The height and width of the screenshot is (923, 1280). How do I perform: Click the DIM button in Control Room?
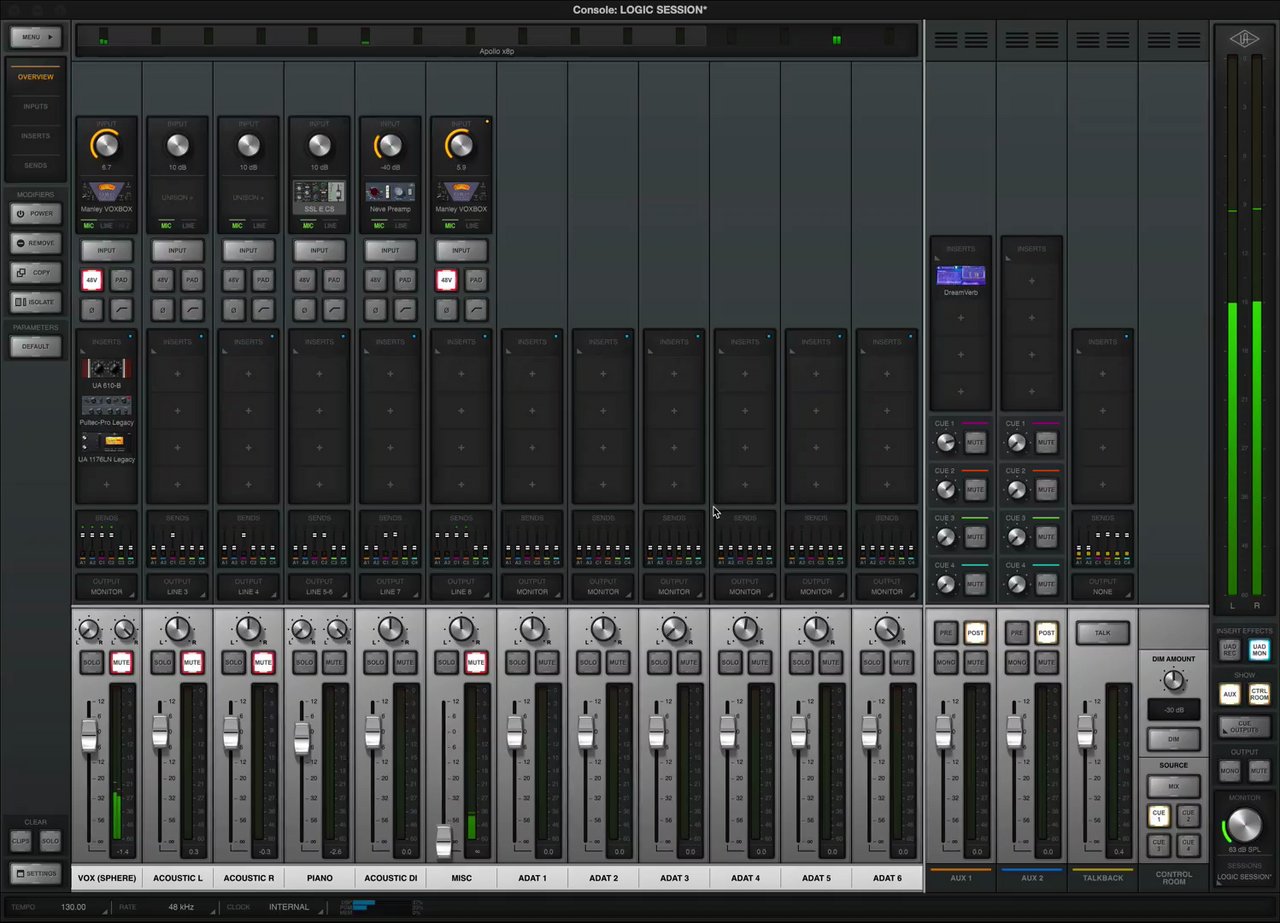click(1173, 739)
